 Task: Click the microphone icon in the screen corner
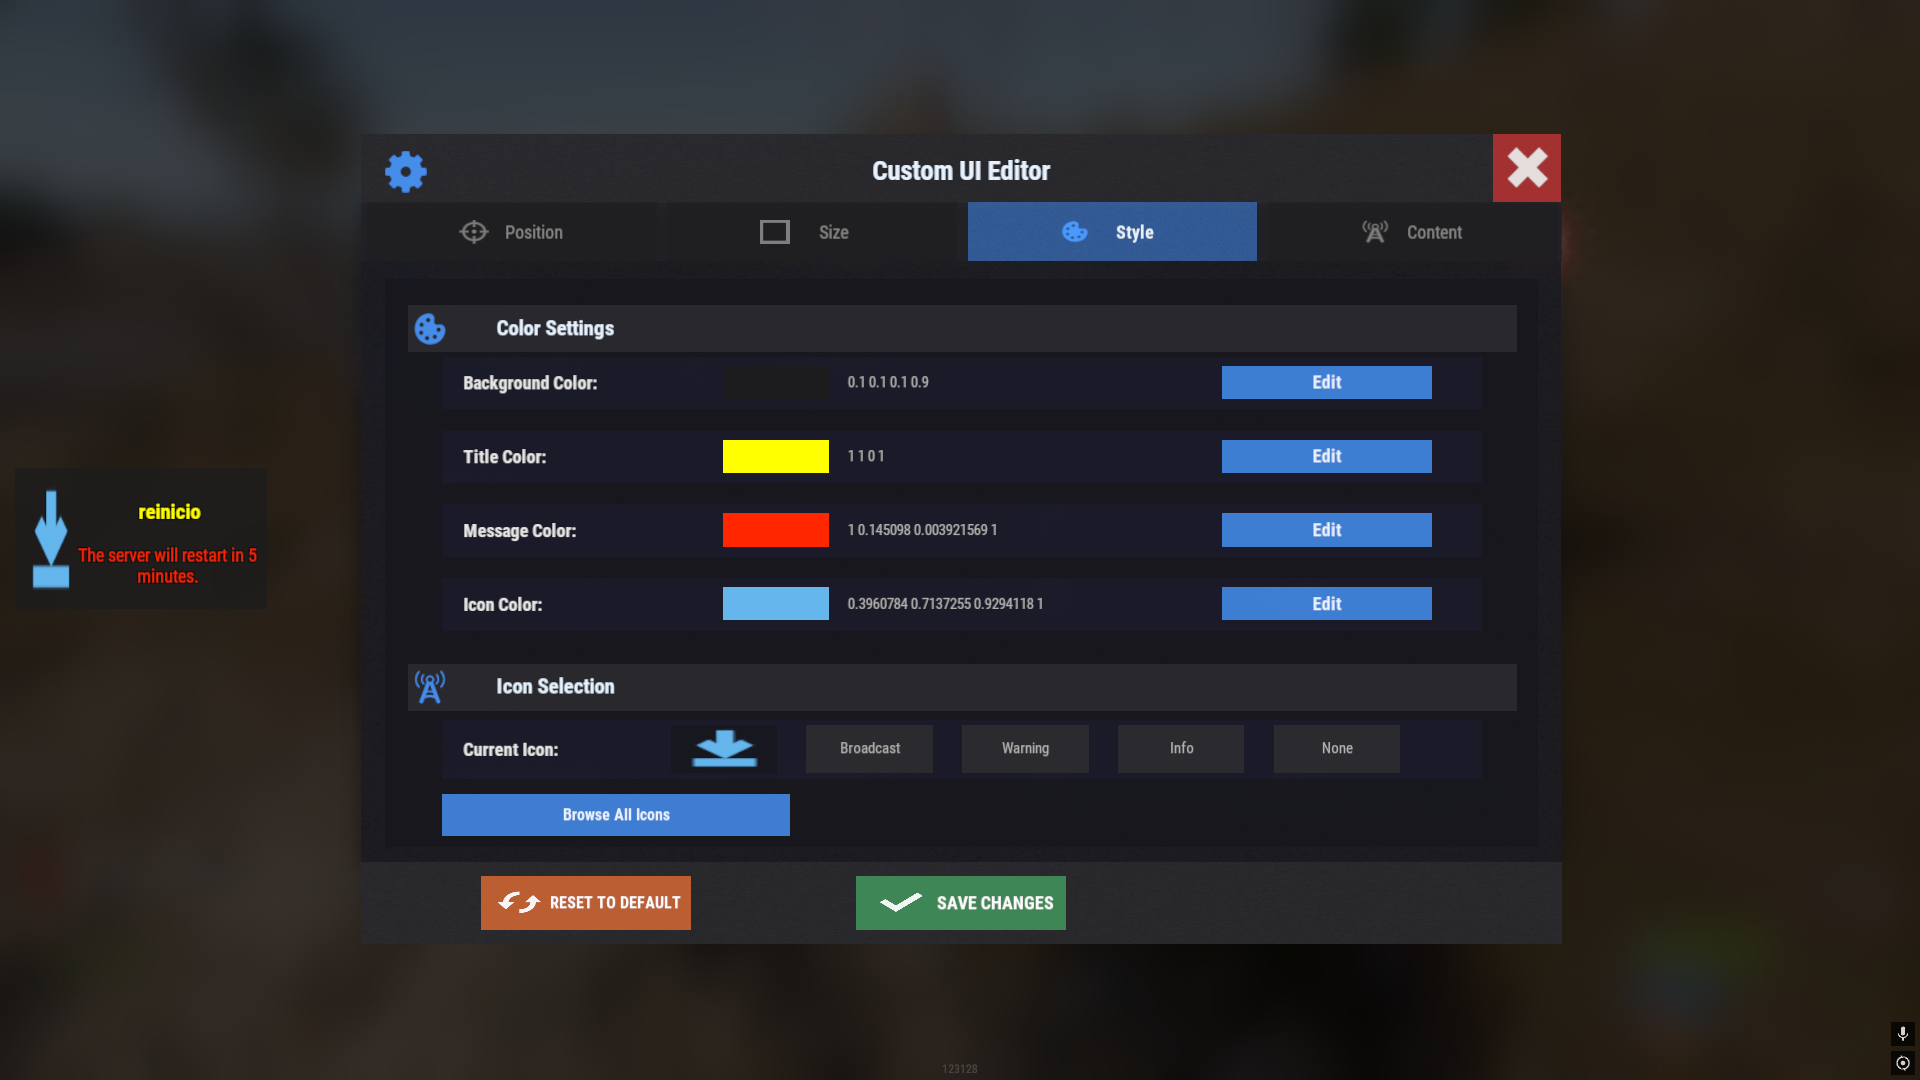(x=1903, y=1033)
